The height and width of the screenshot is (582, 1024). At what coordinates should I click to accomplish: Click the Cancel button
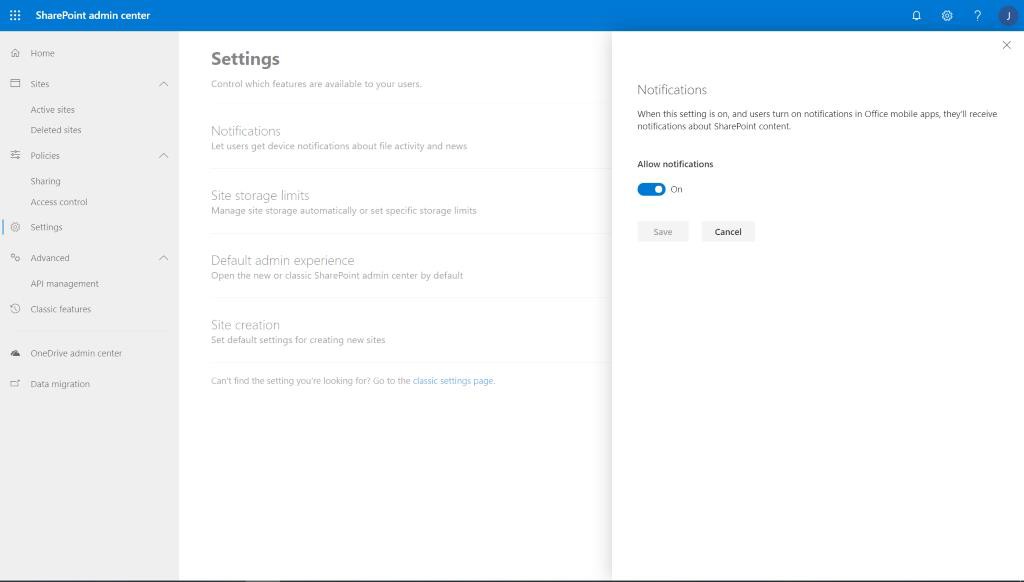pos(728,232)
